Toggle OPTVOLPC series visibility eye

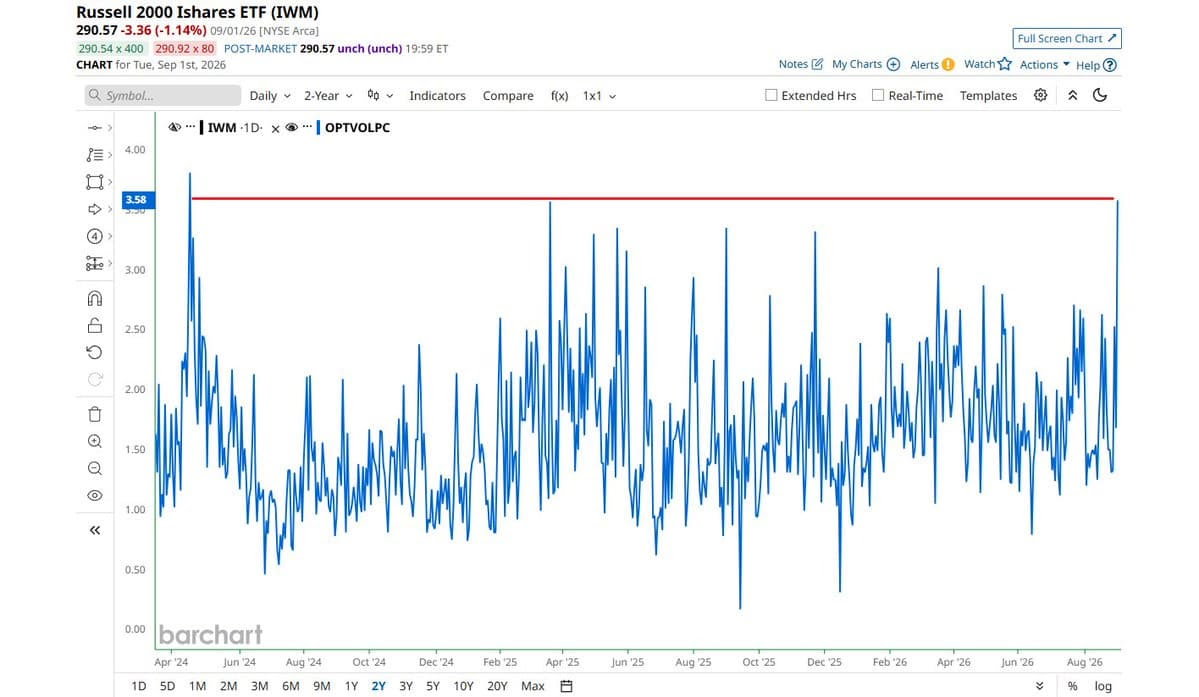(x=291, y=128)
